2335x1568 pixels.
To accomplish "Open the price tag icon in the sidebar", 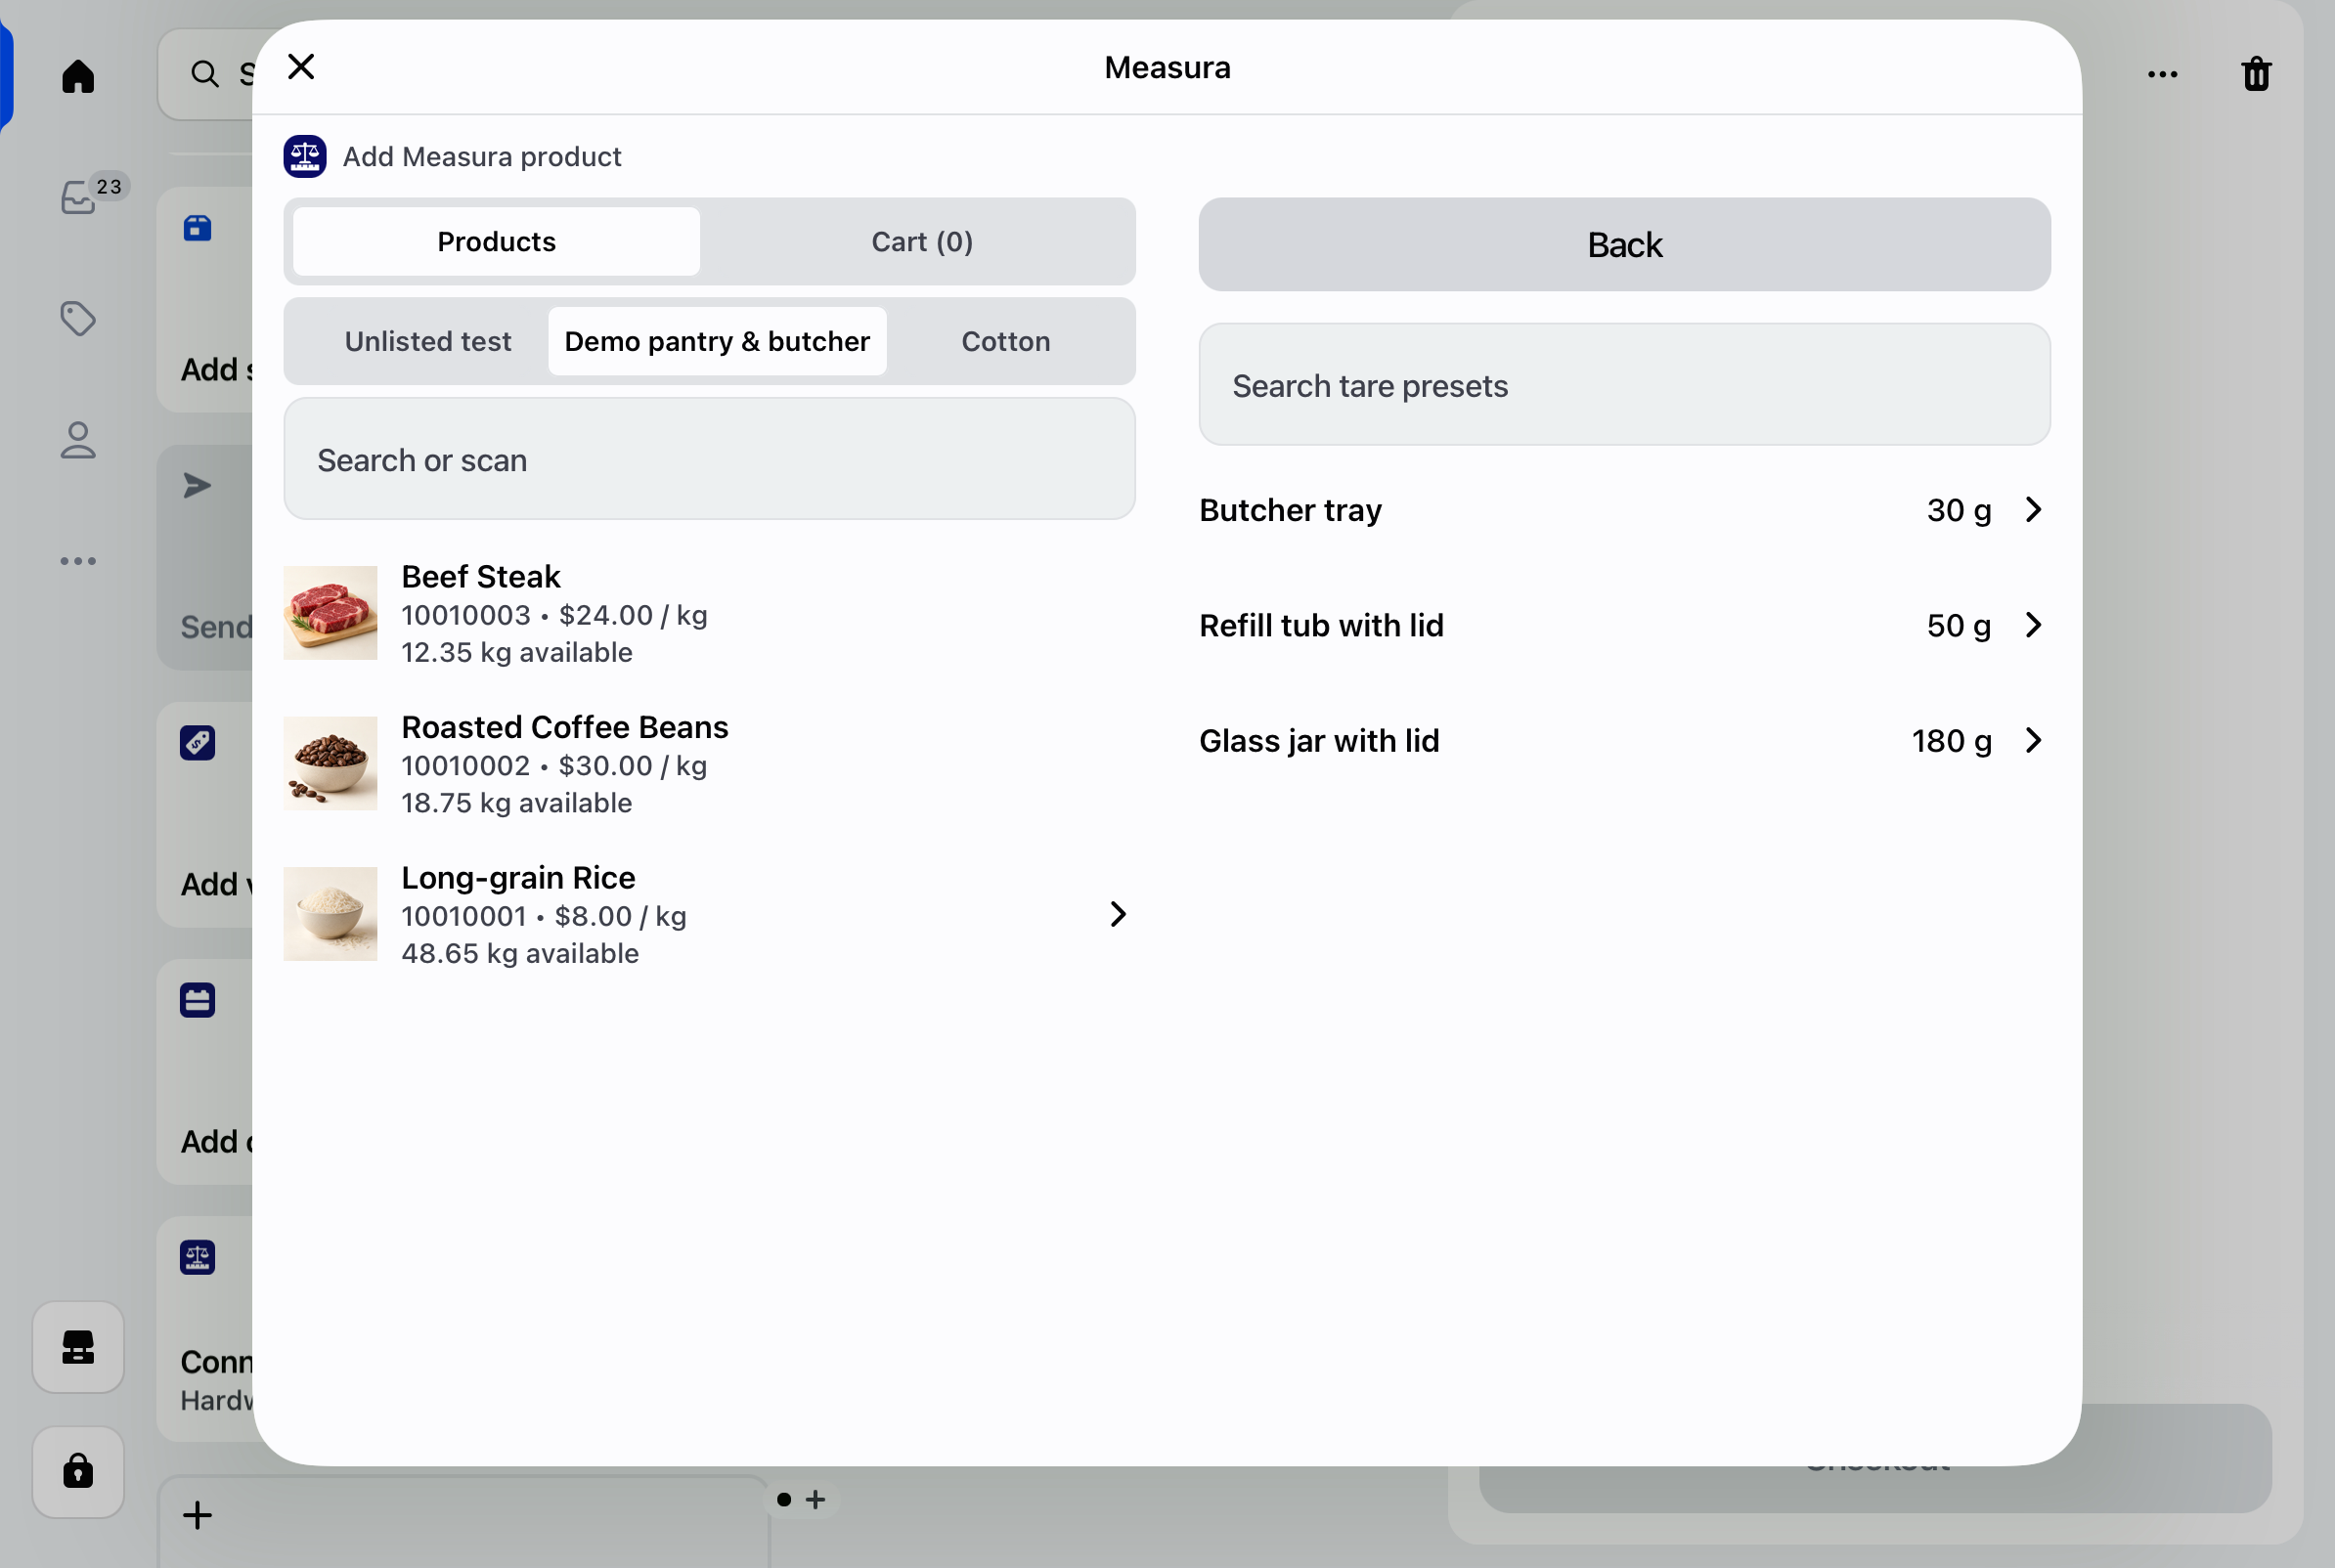I will coord(78,318).
